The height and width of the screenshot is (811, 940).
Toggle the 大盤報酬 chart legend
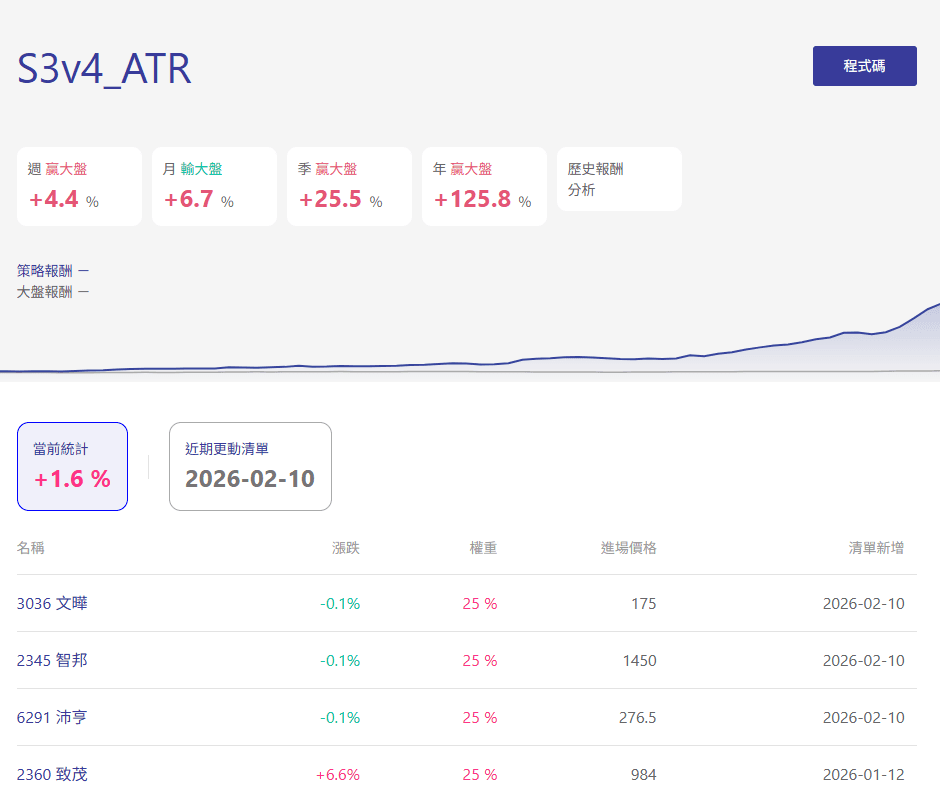click(53, 291)
